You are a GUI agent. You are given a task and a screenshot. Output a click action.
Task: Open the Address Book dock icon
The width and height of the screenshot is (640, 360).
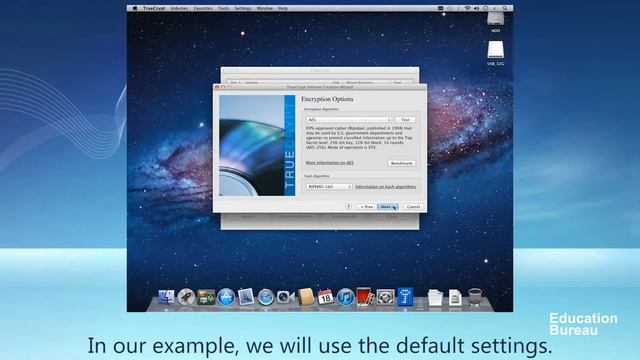click(x=306, y=297)
